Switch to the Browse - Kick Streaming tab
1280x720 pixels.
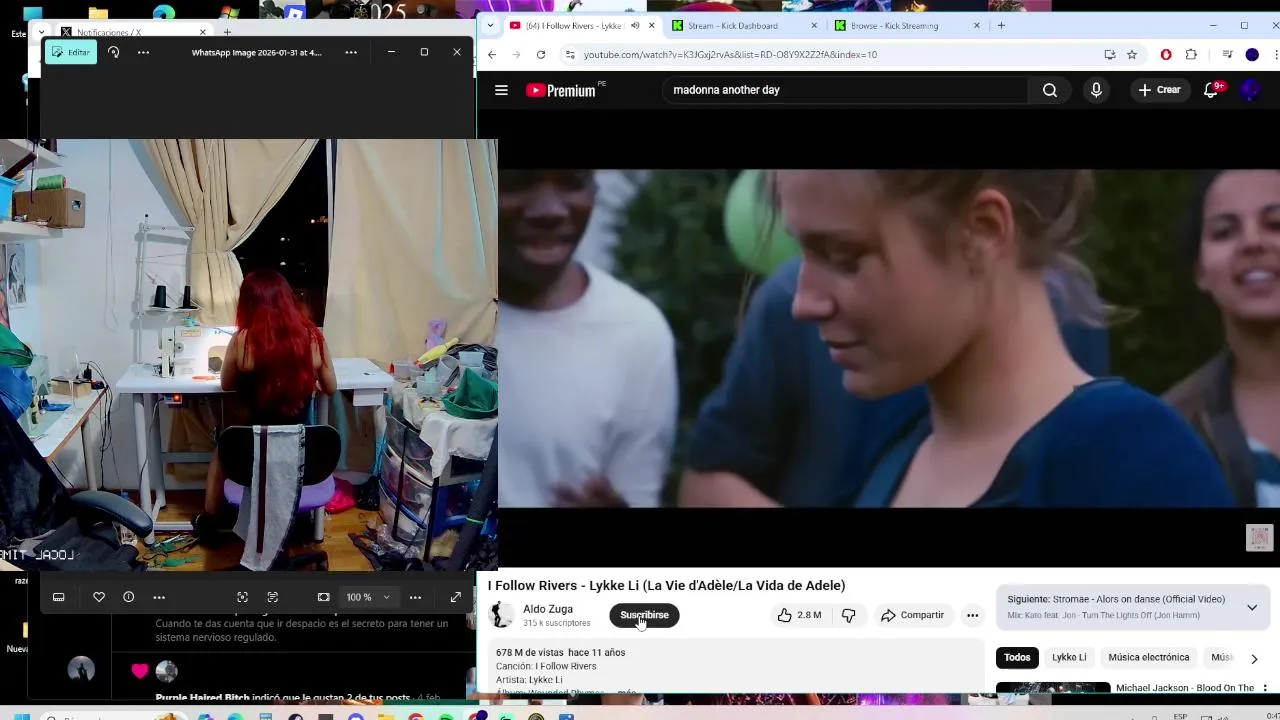pos(907,25)
